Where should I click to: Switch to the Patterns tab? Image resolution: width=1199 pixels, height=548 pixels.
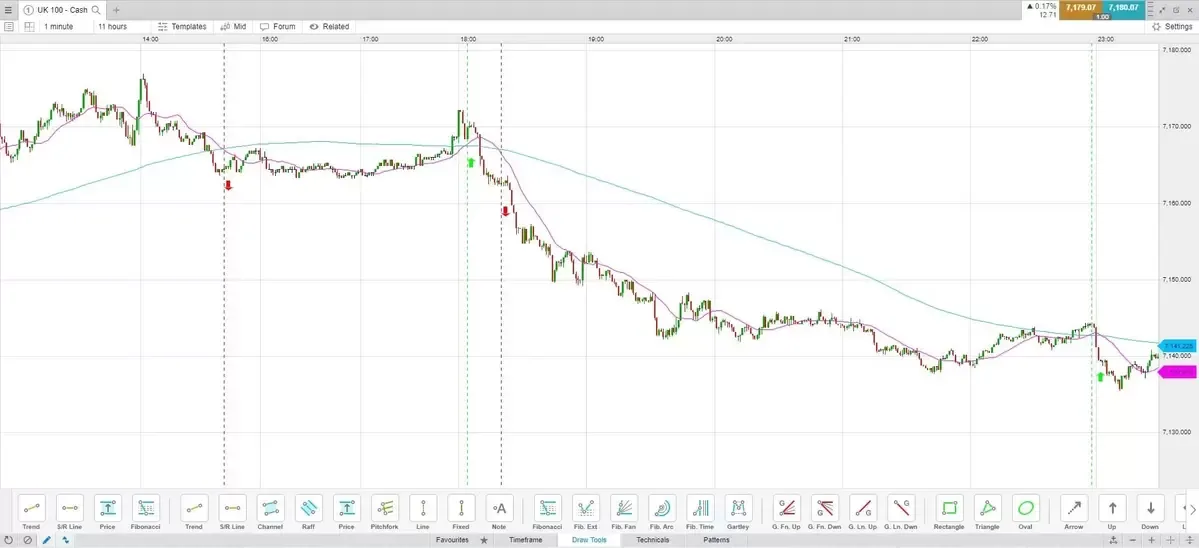coord(716,540)
